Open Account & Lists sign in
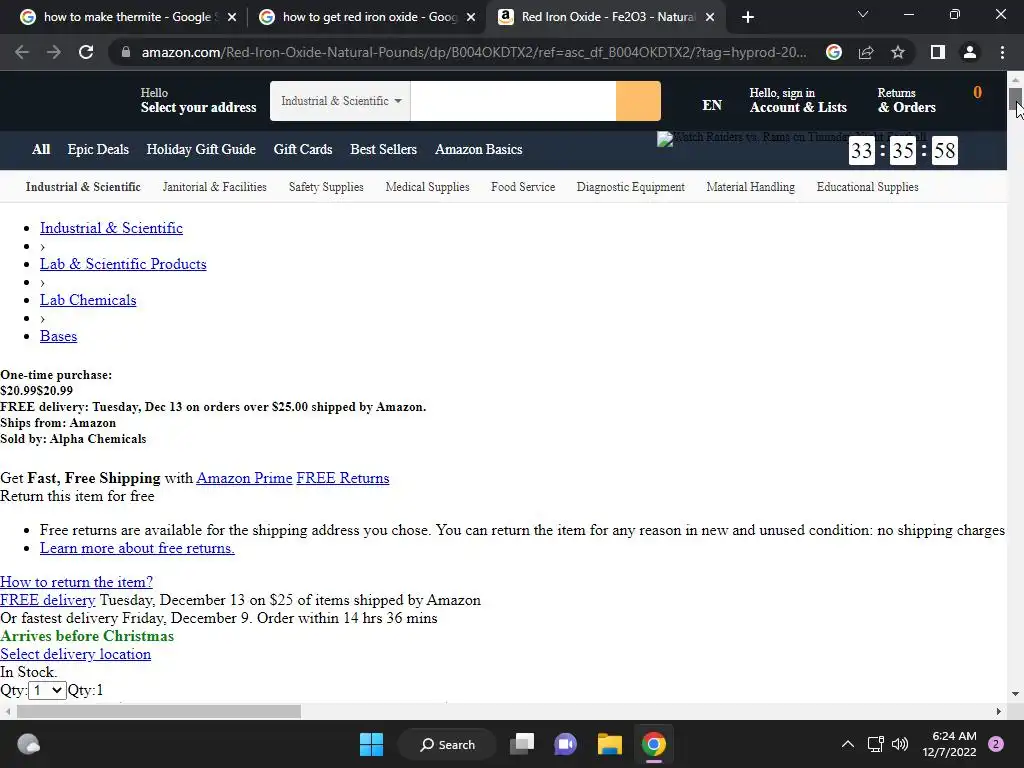Viewport: 1024px width, 768px height. point(798,101)
